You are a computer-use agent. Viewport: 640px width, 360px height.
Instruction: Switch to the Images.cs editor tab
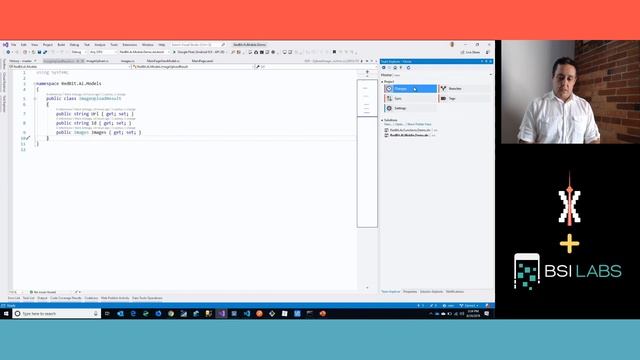[x=127, y=61]
